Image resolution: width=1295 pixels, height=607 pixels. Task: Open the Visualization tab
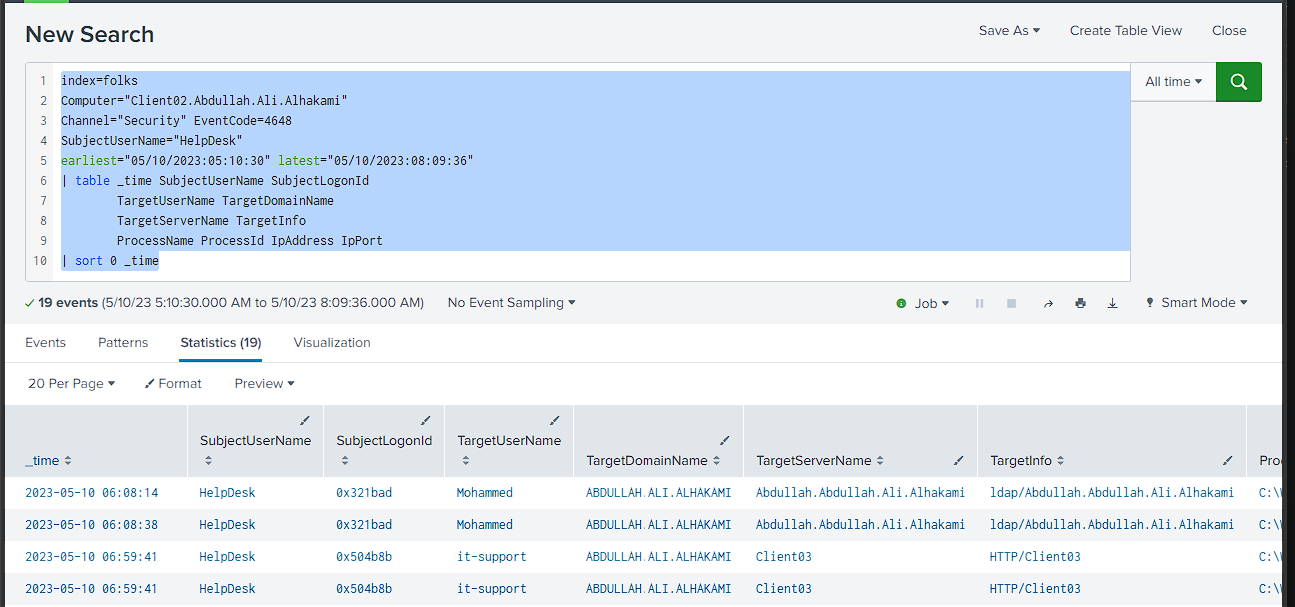click(x=332, y=343)
